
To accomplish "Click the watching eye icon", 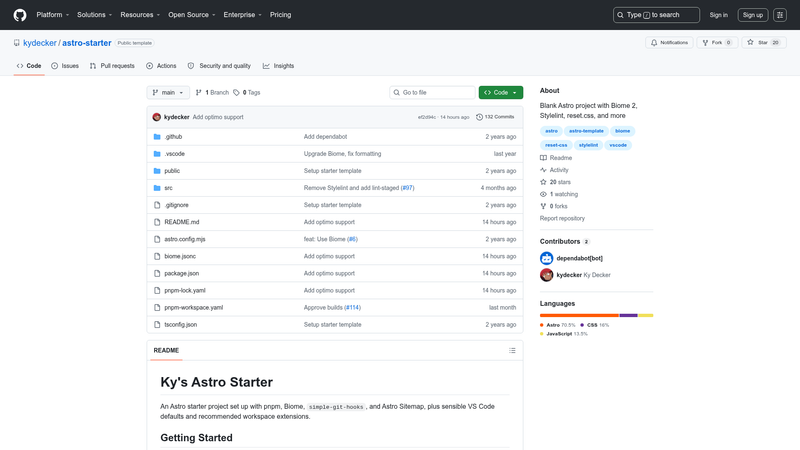I will 543,194.
